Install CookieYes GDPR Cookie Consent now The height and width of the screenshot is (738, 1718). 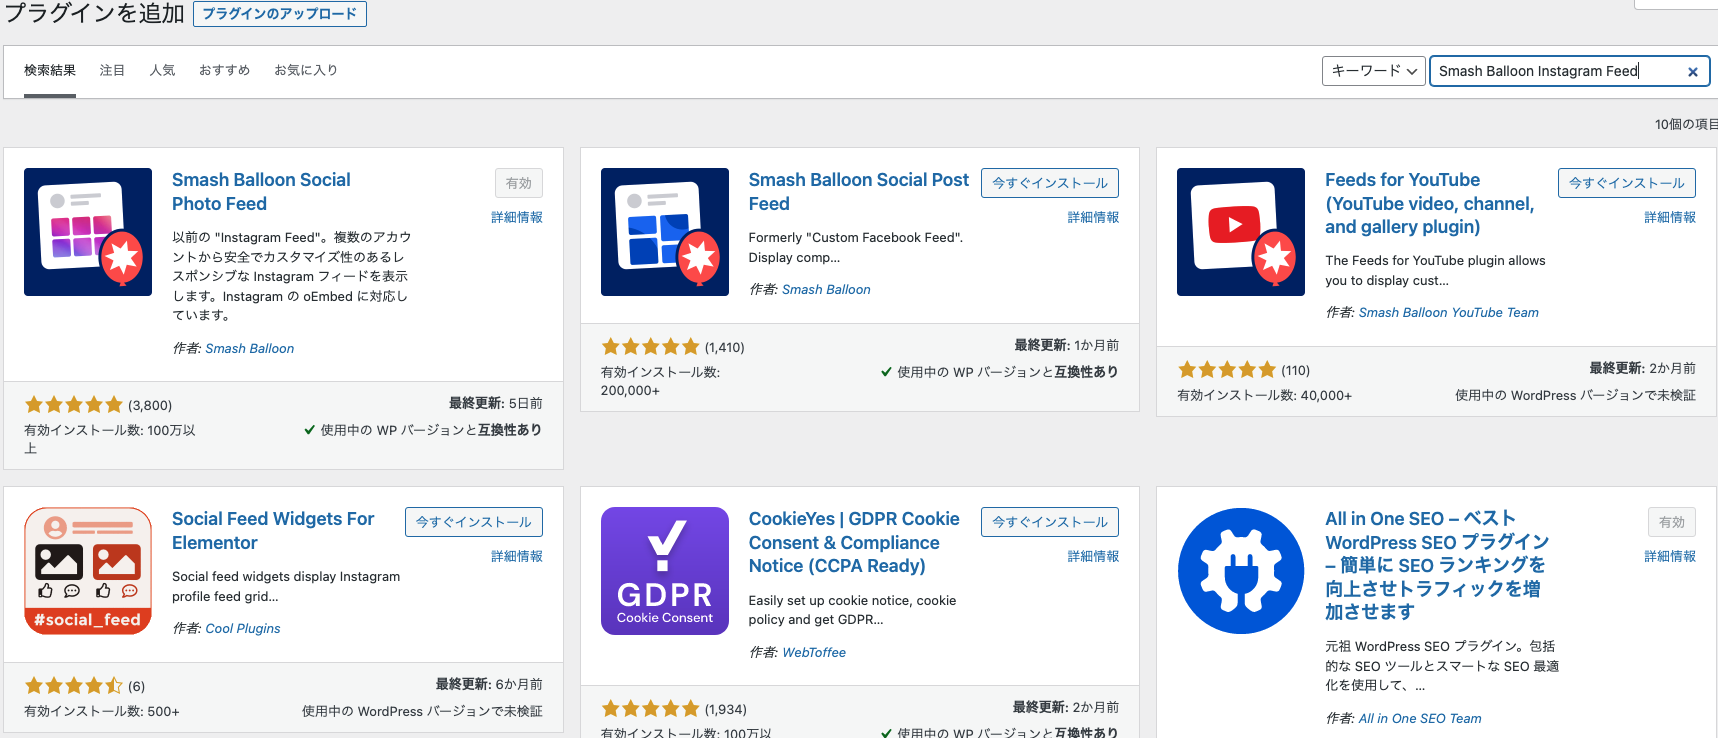tap(1050, 522)
